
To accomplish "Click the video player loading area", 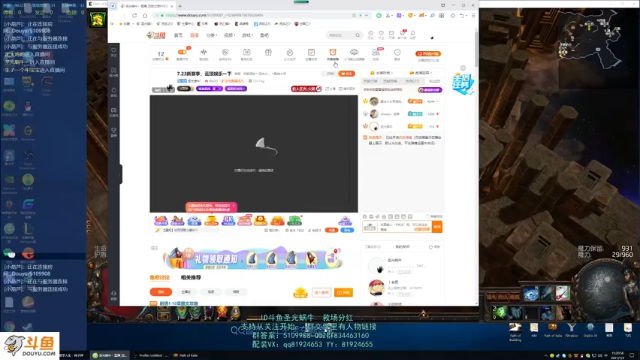I will (254, 153).
